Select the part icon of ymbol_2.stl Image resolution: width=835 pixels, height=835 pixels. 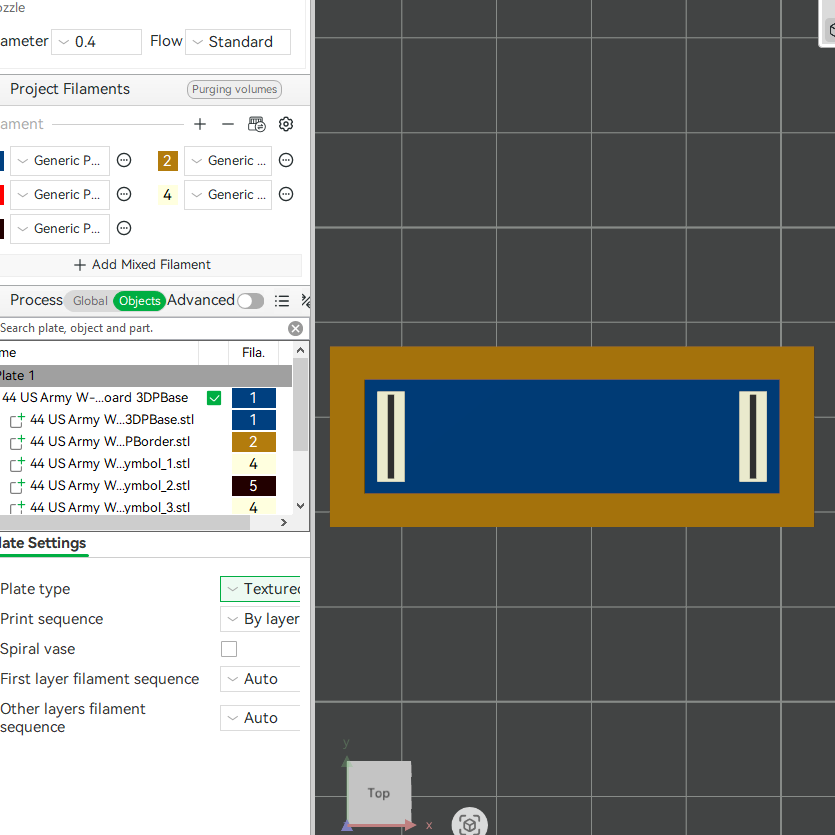click(x=18, y=486)
